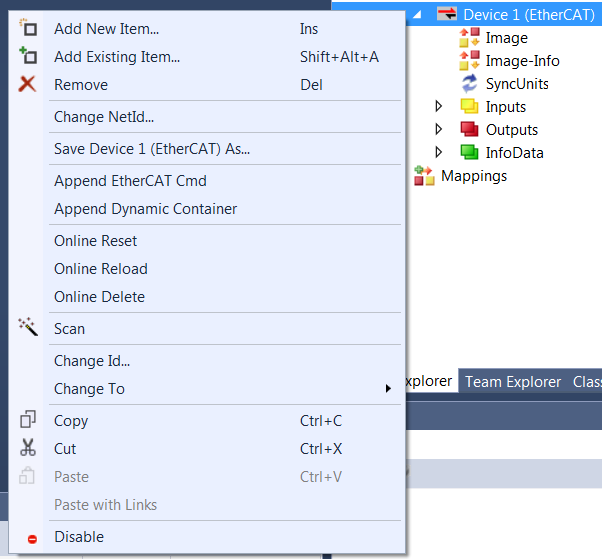Select Scan from context menu
The height and width of the screenshot is (559, 602).
(206, 329)
